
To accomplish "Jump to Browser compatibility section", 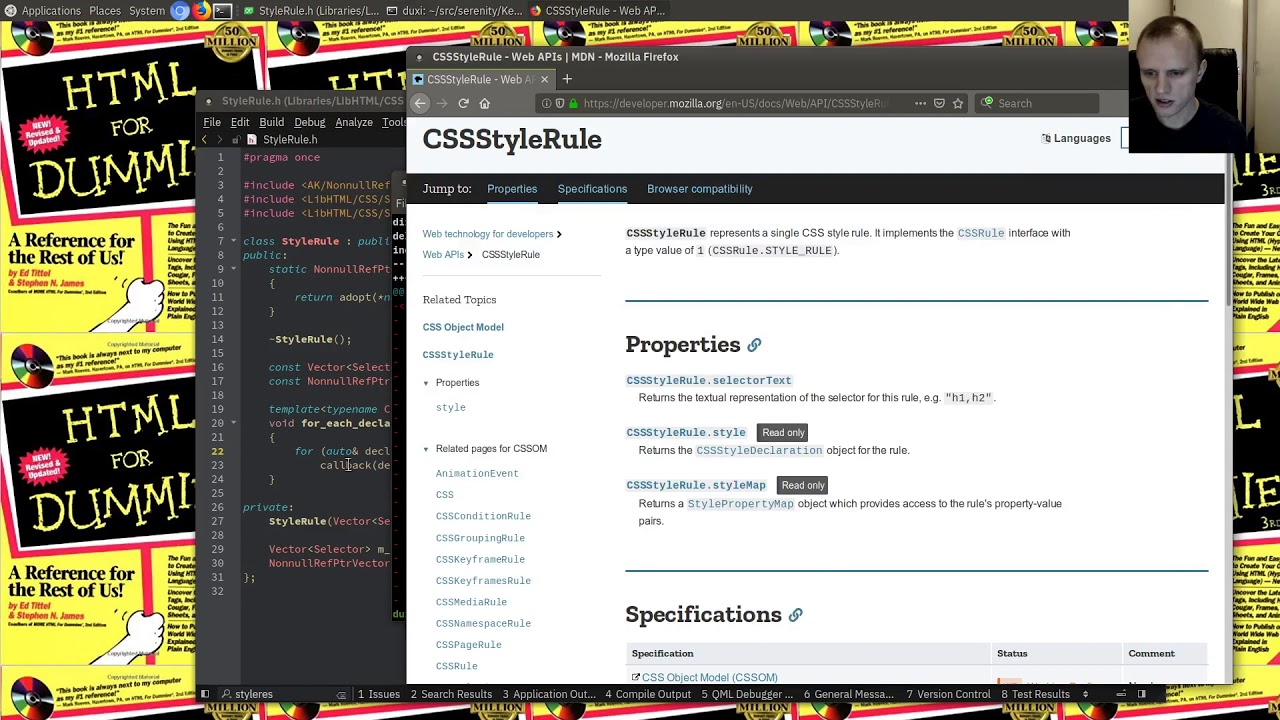I will click(699, 189).
